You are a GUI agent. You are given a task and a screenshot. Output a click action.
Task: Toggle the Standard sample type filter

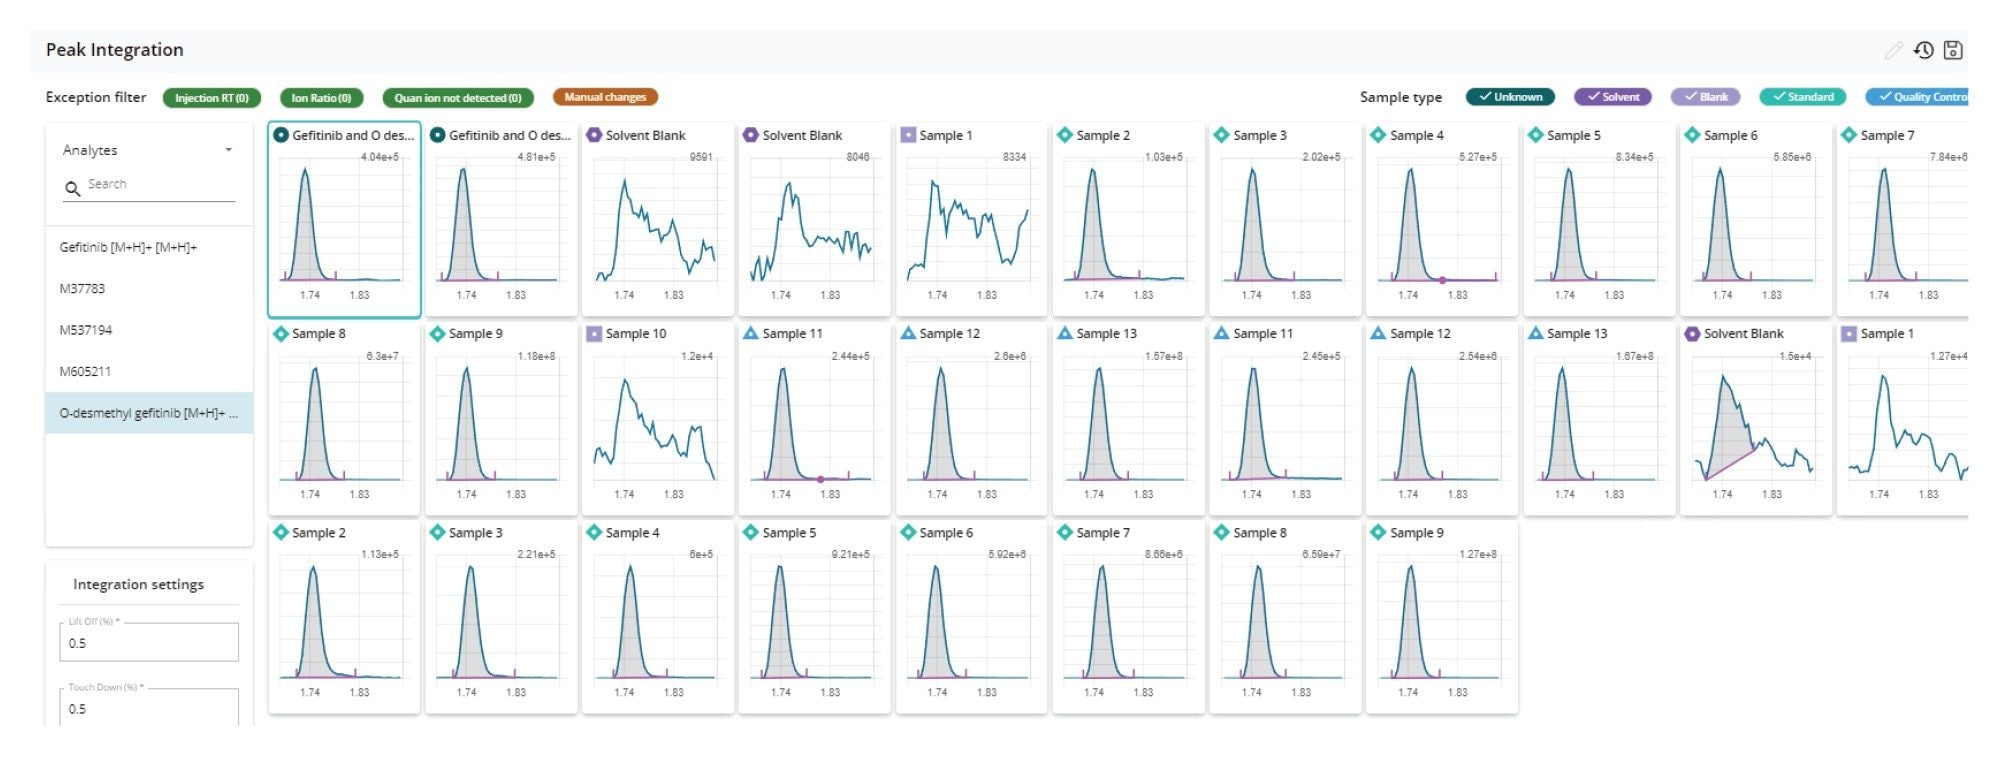click(1802, 97)
